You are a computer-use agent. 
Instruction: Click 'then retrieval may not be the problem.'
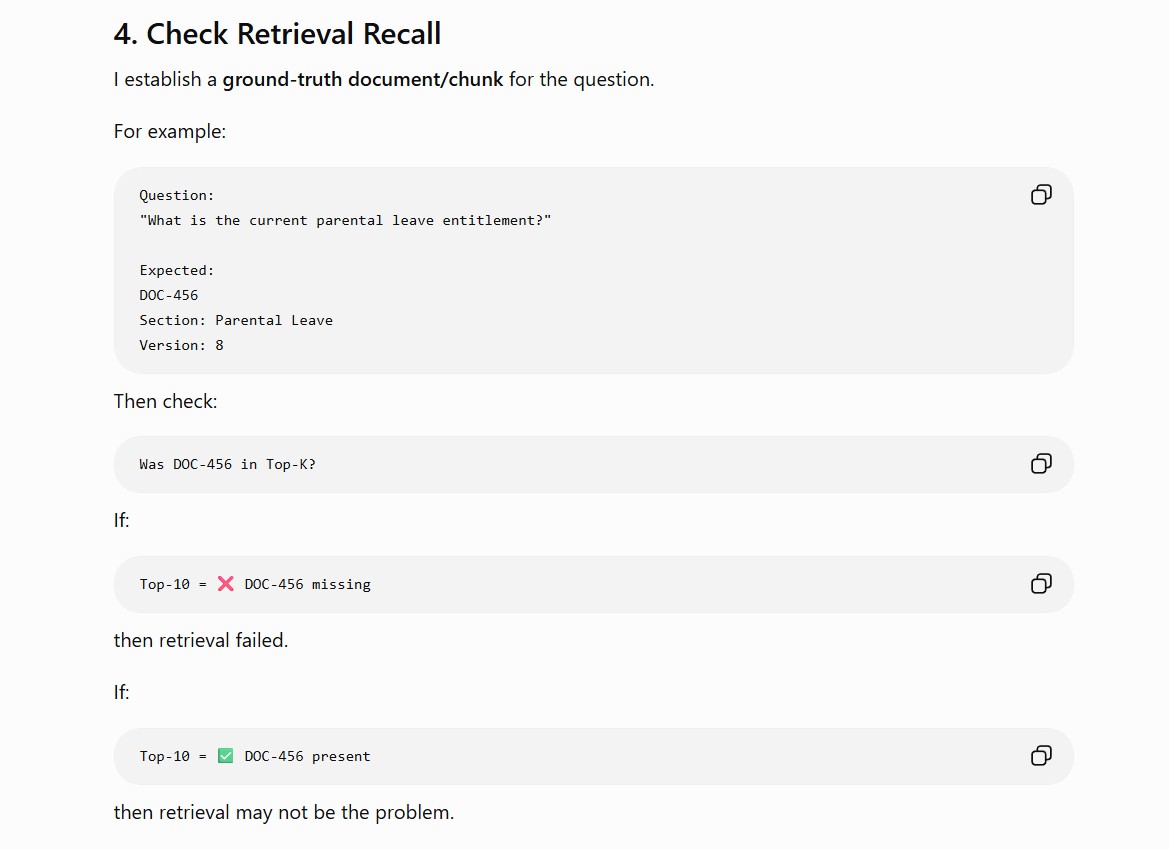coord(283,812)
